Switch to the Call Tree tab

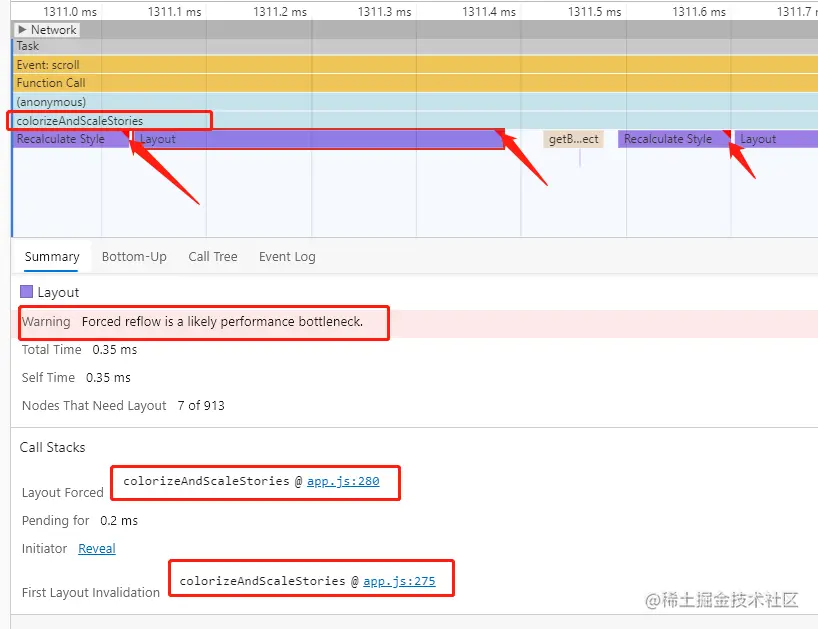pos(213,257)
